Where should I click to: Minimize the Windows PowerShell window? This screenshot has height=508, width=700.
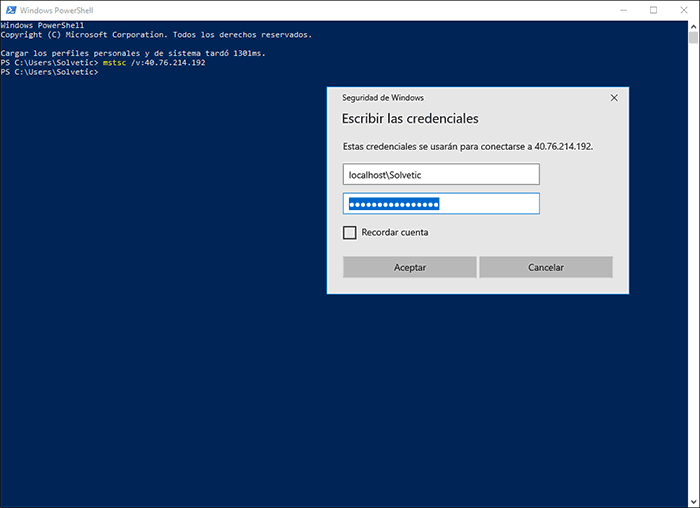tap(624, 10)
